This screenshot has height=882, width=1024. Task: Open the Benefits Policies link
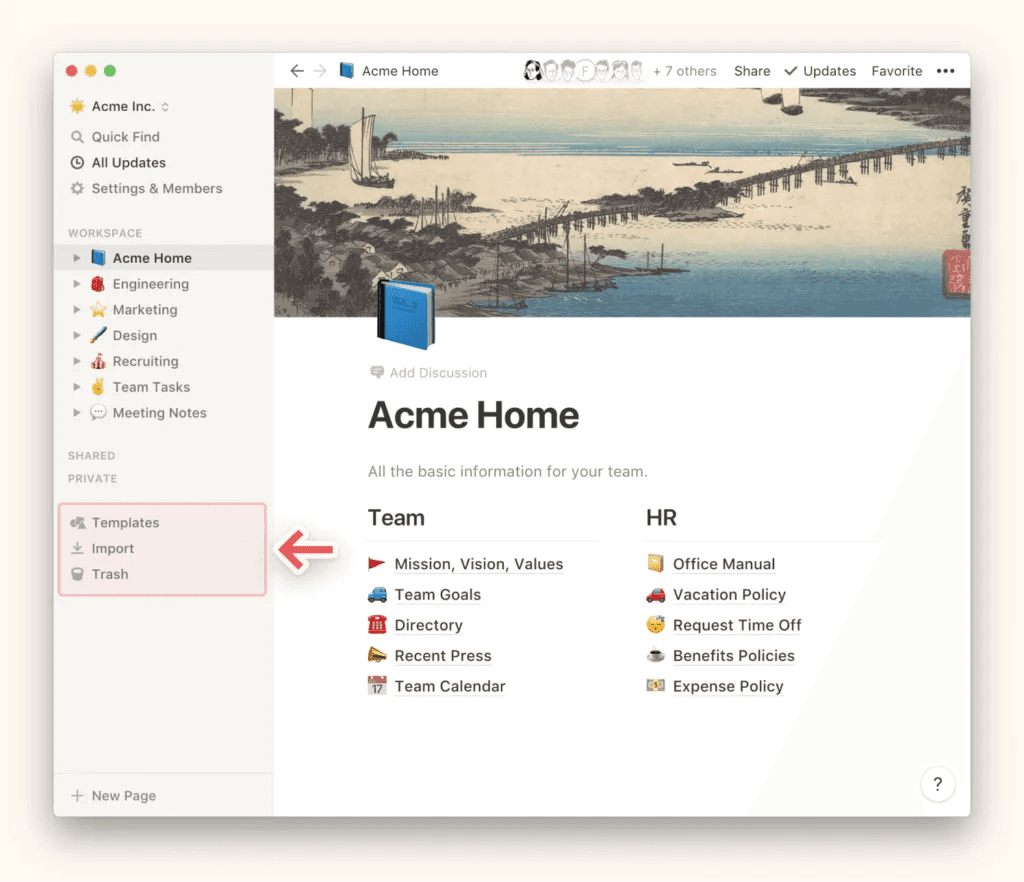coord(733,655)
